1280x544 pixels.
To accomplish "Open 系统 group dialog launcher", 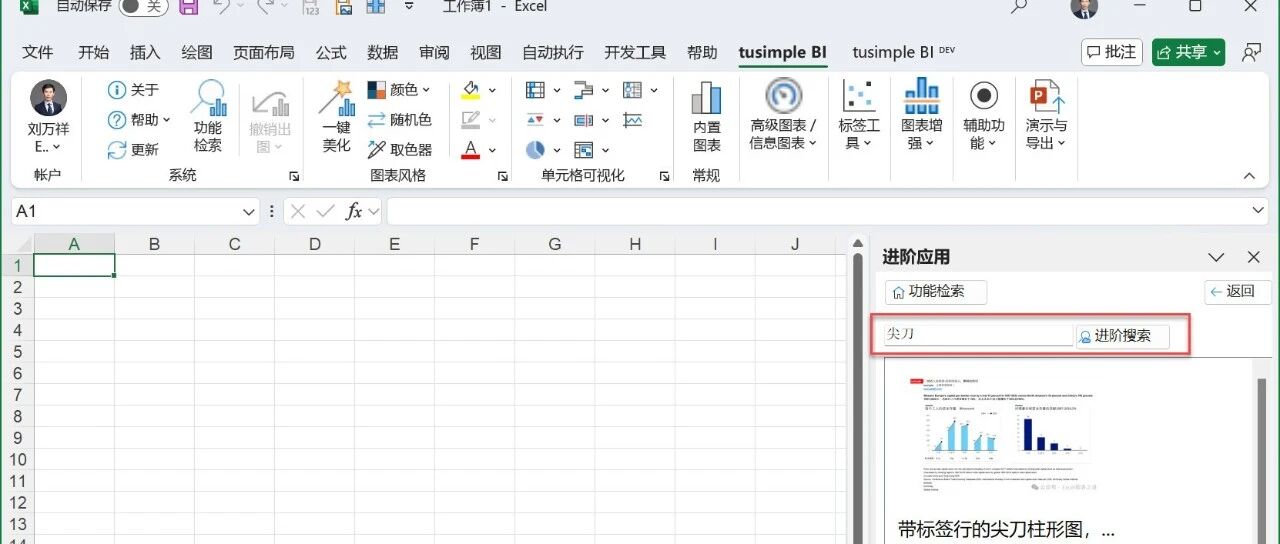I will point(294,177).
